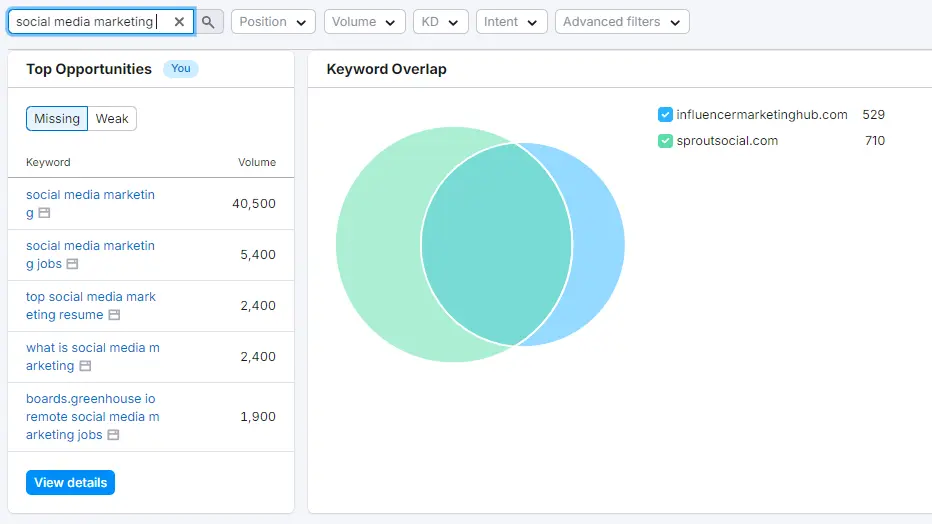The image size is (932, 524).
Task: Select the Missing tab
Action: click(57, 119)
